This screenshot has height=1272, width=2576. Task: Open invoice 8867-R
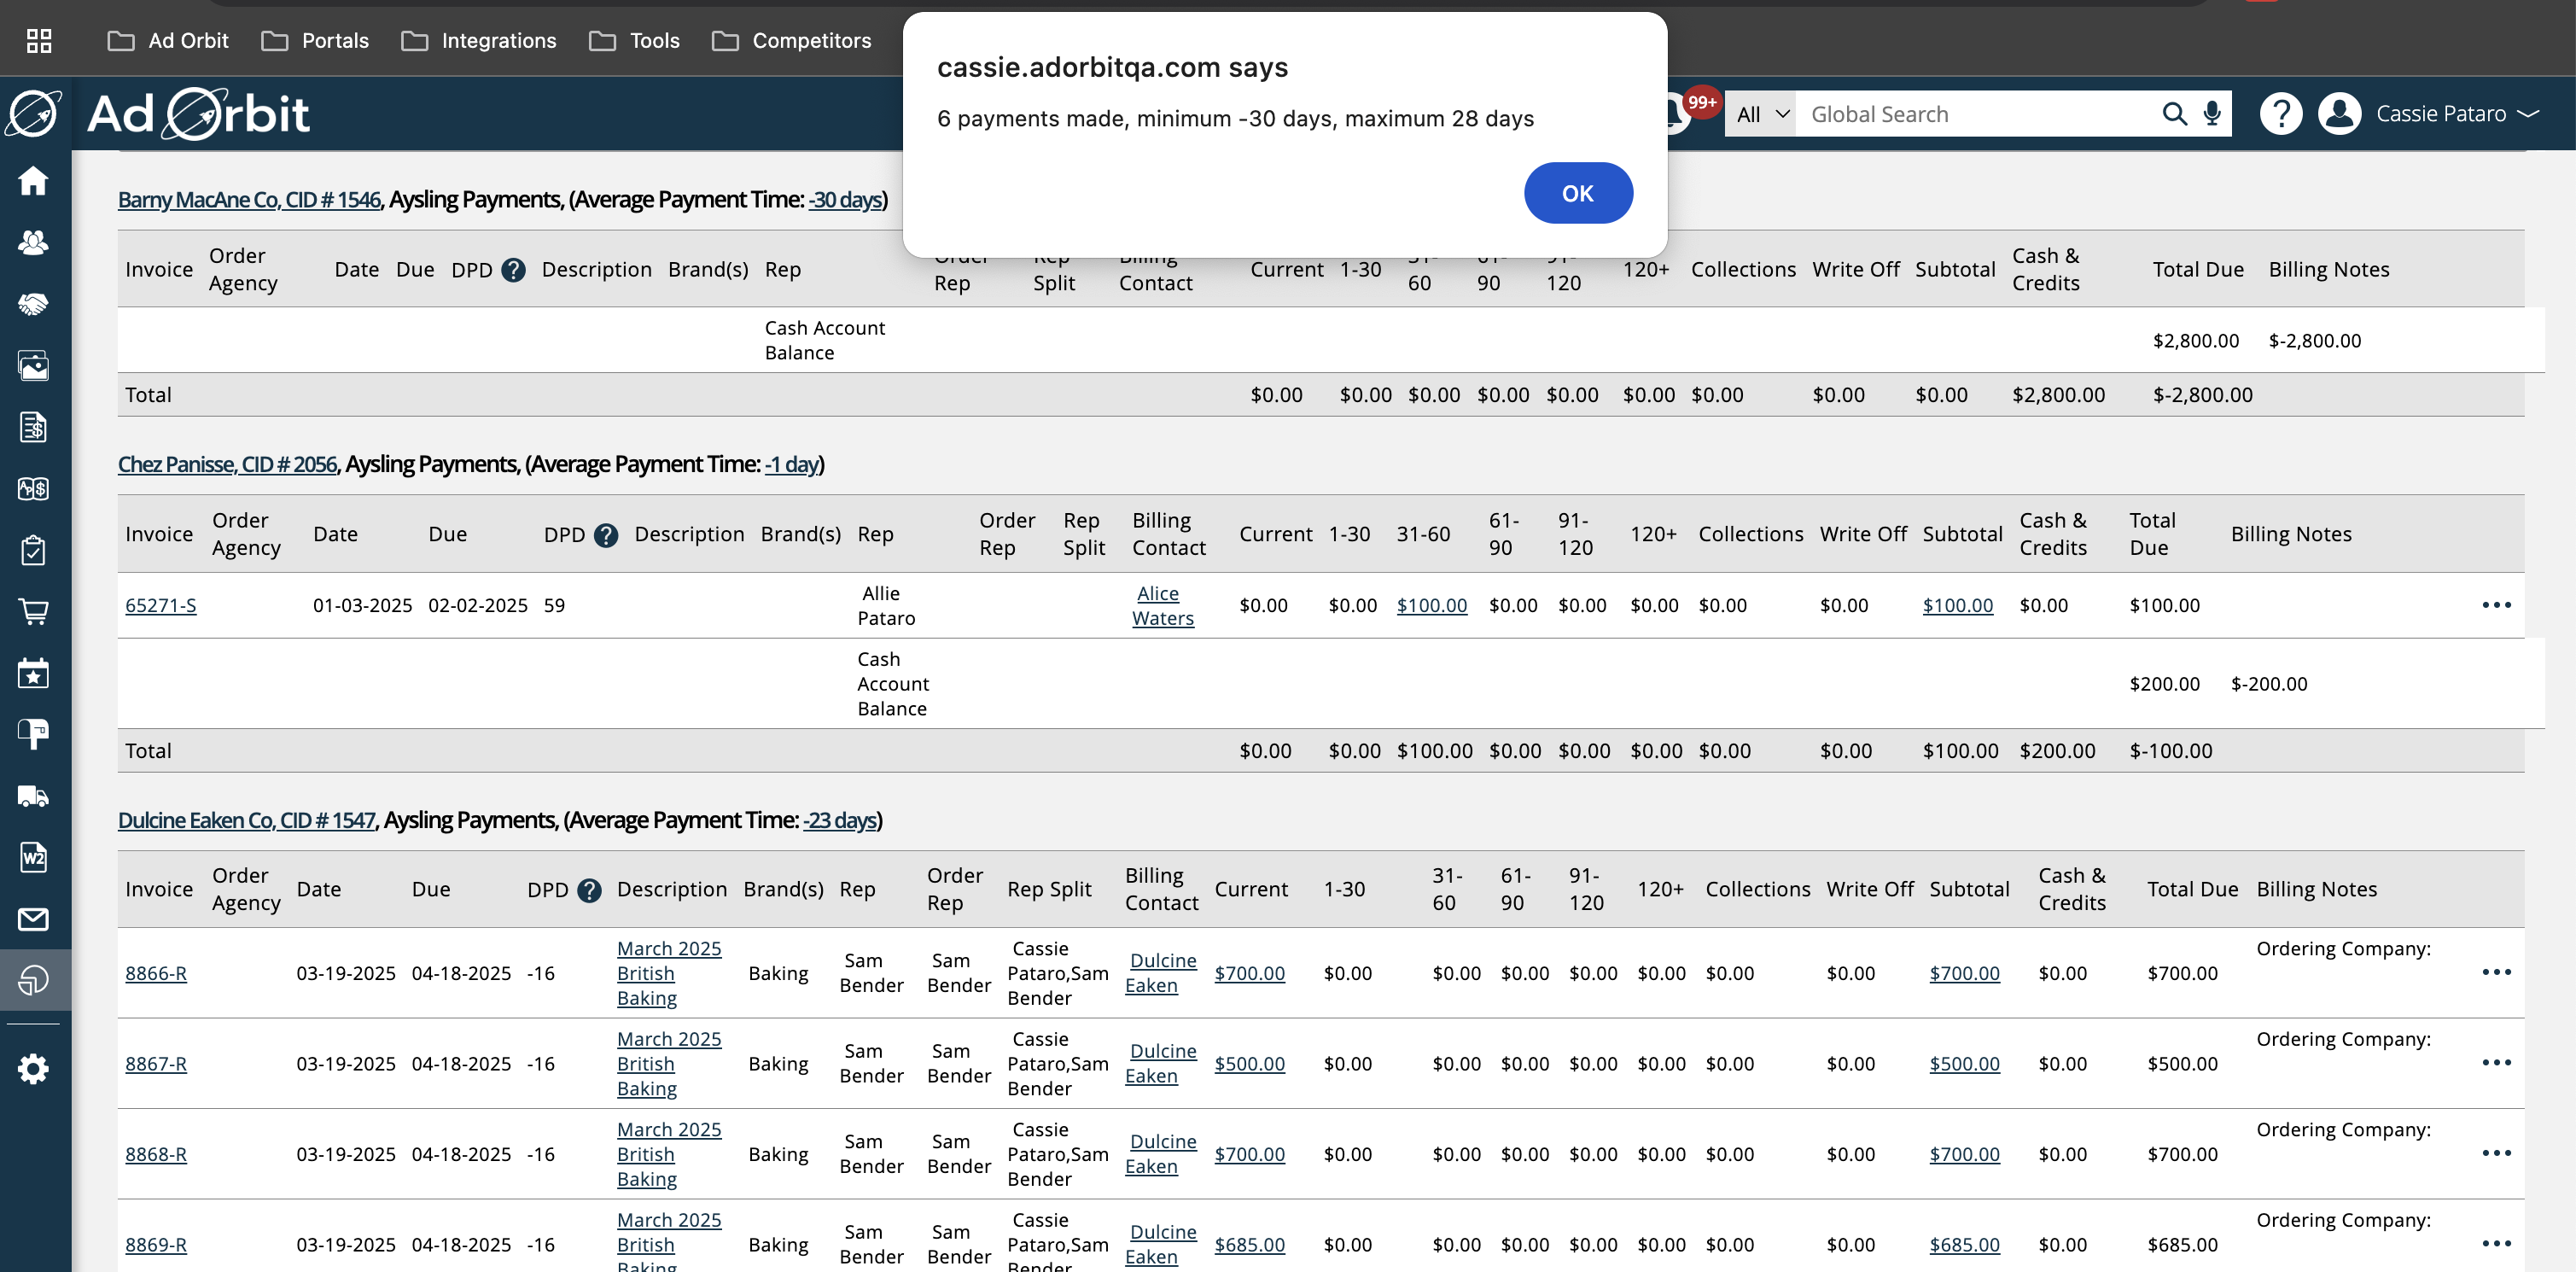tap(155, 1065)
